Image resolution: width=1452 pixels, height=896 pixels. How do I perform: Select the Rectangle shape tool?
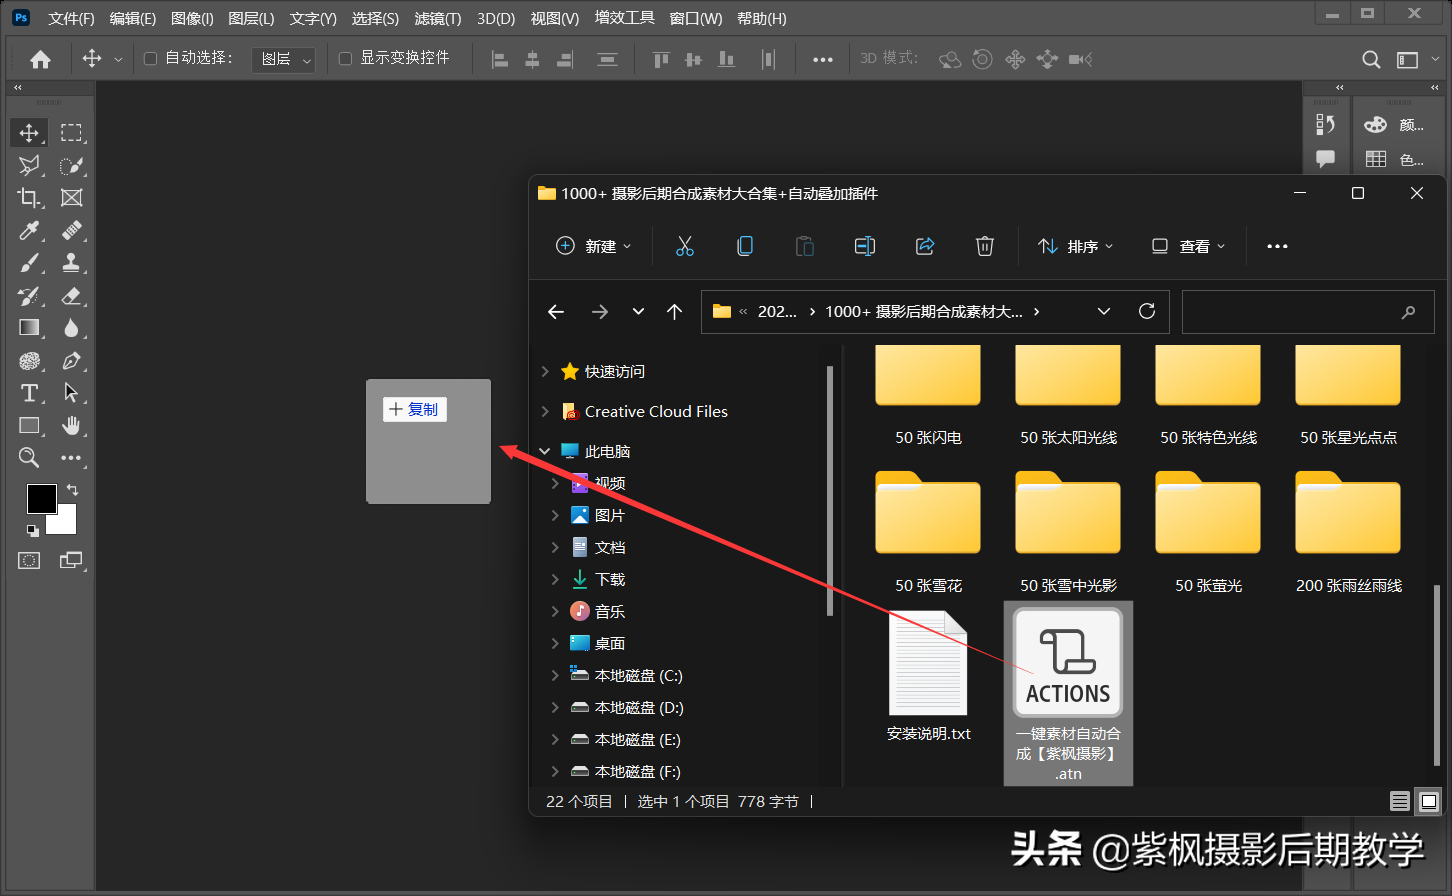[29, 426]
